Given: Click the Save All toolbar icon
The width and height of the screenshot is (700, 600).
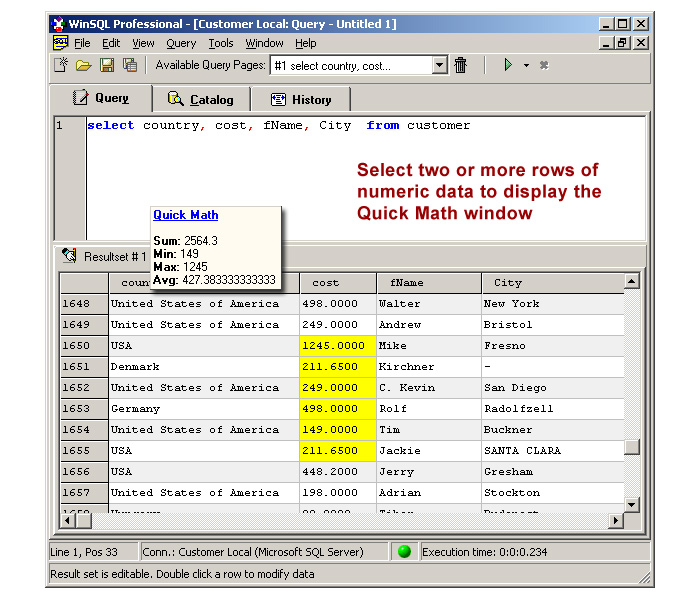Looking at the screenshot, I should [x=130, y=65].
